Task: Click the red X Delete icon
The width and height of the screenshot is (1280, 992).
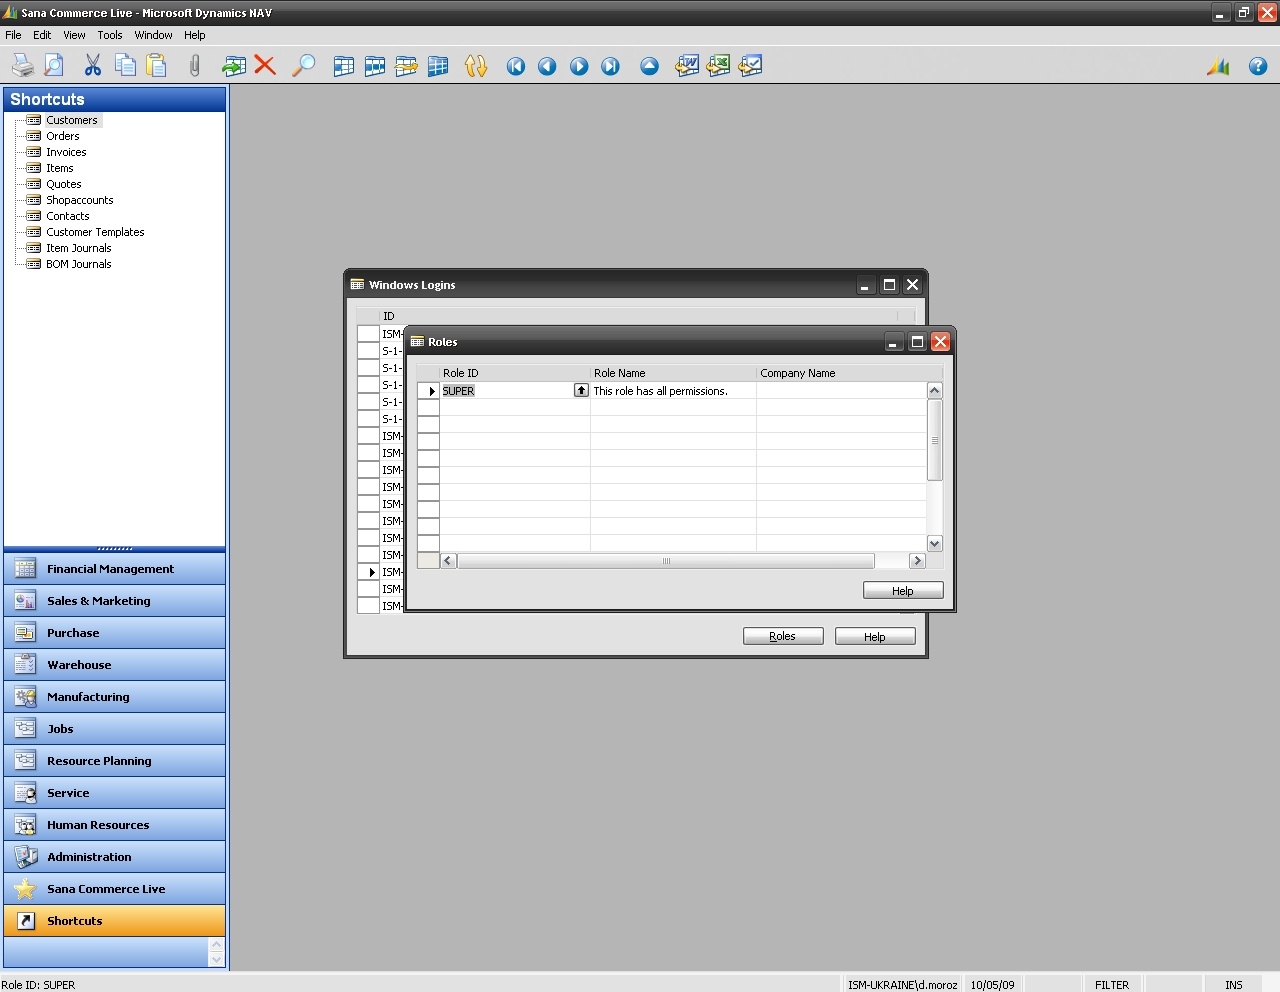Action: [x=265, y=66]
